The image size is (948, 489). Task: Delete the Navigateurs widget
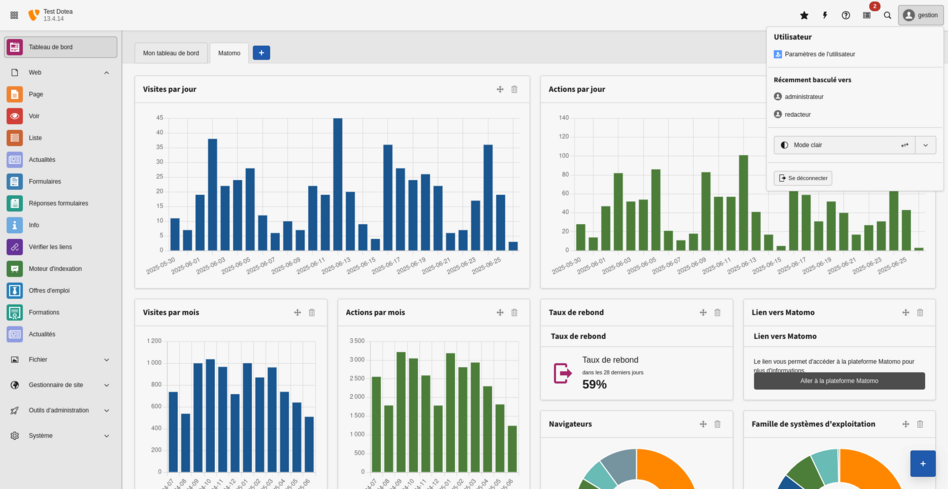tap(718, 424)
